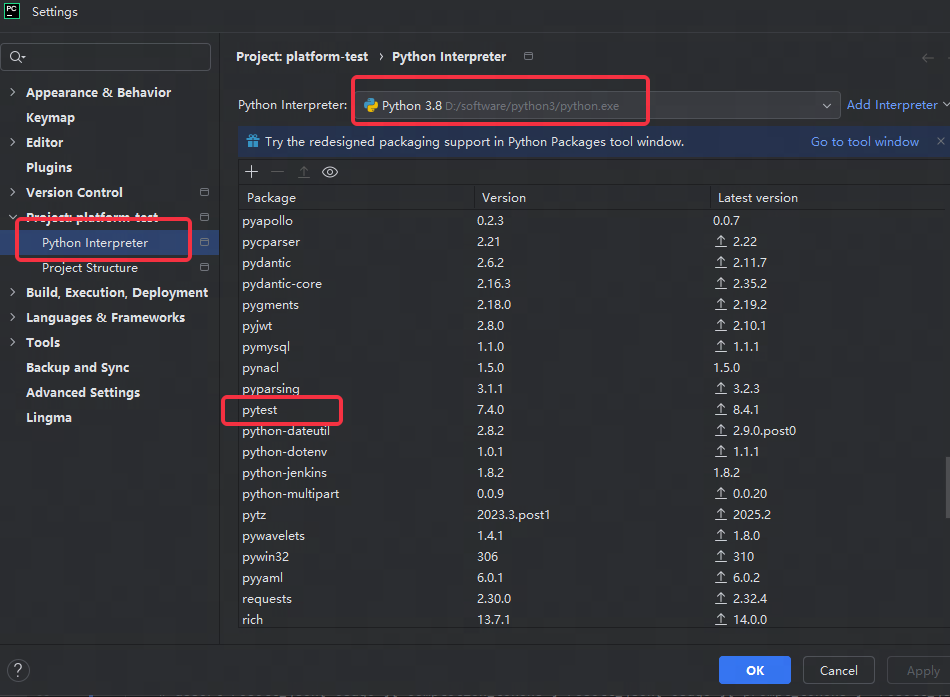The height and width of the screenshot is (697, 950).
Task: Select the pyapollo package row
Action: (x=592, y=221)
